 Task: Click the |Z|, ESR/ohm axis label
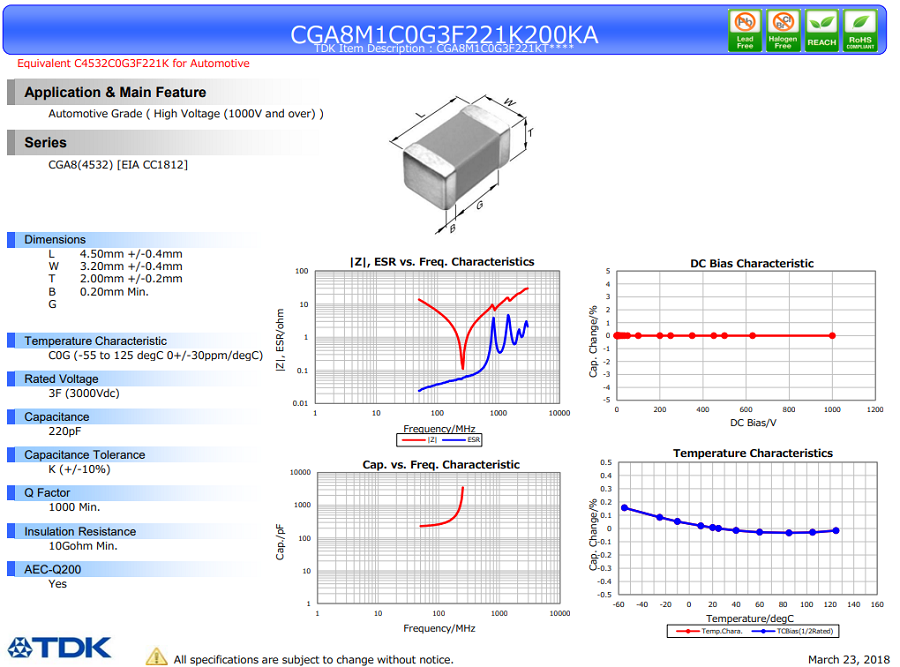point(280,340)
